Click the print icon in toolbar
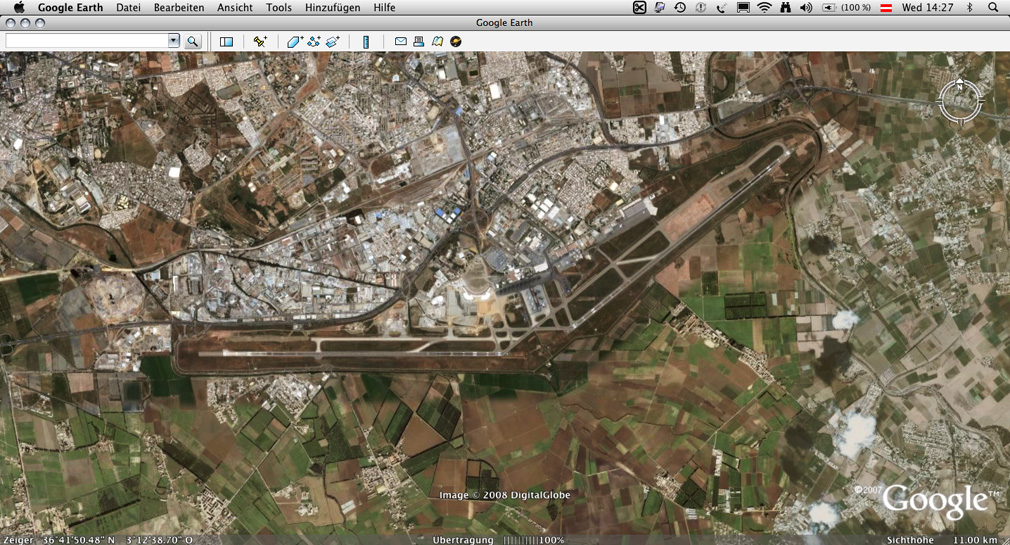1010x545 pixels. point(419,42)
